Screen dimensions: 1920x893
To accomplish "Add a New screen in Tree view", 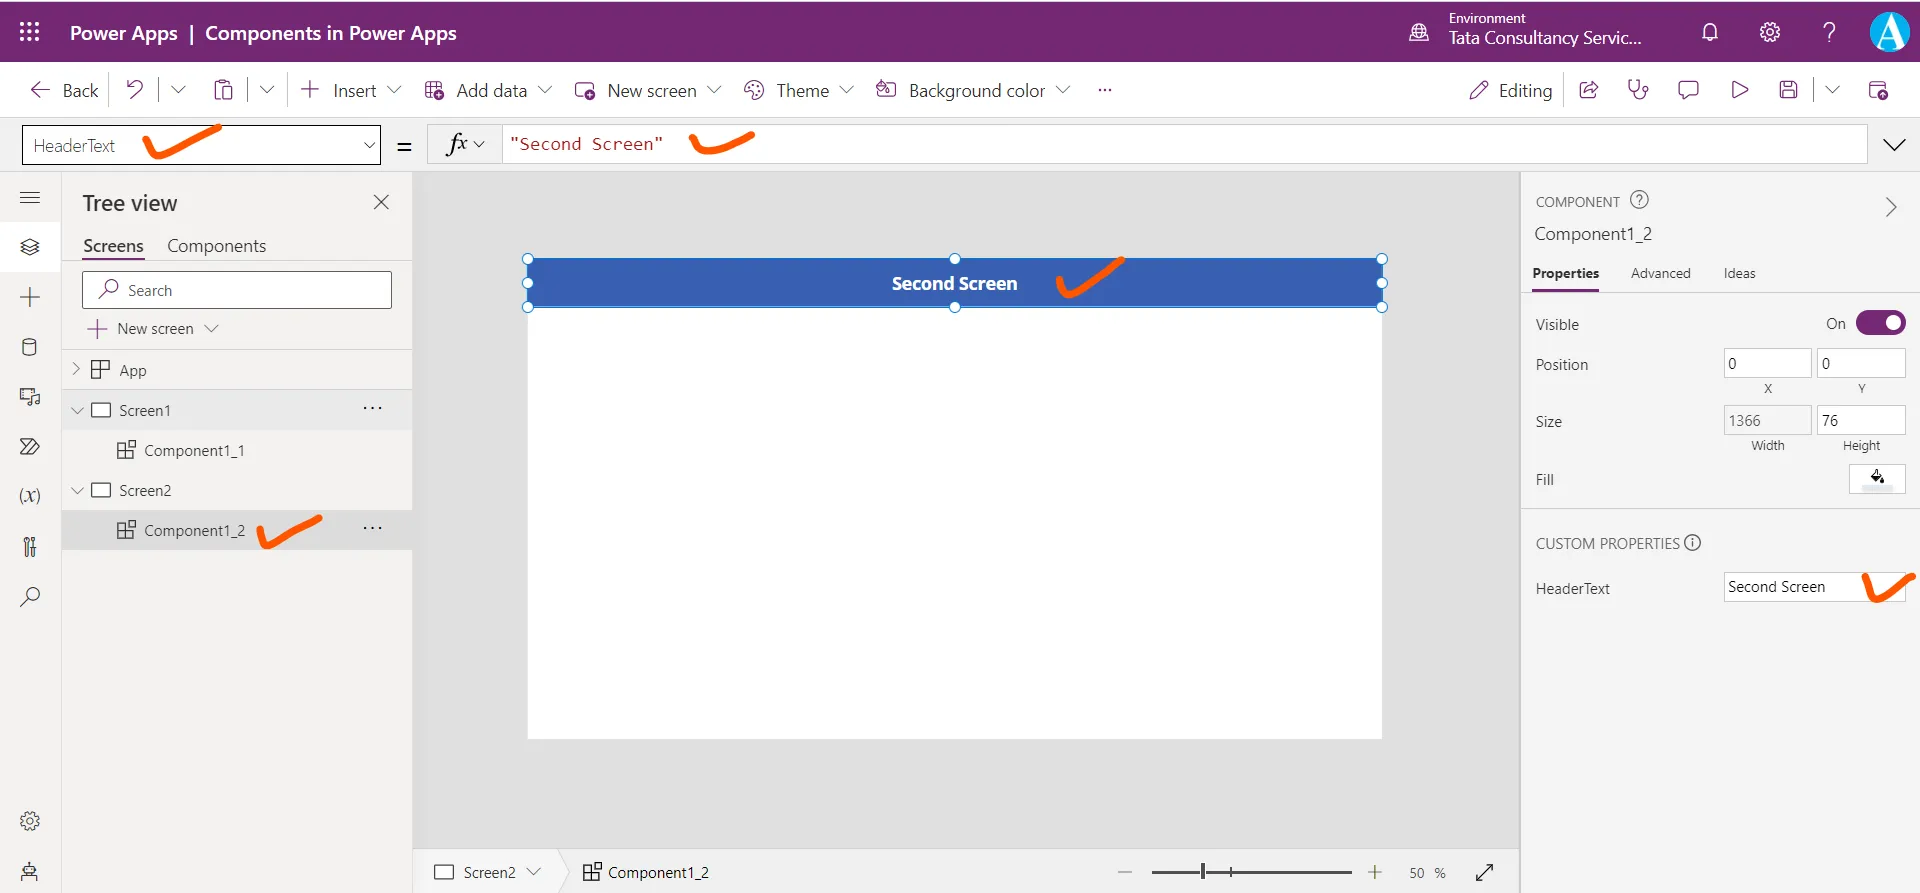I will click(153, 328).
